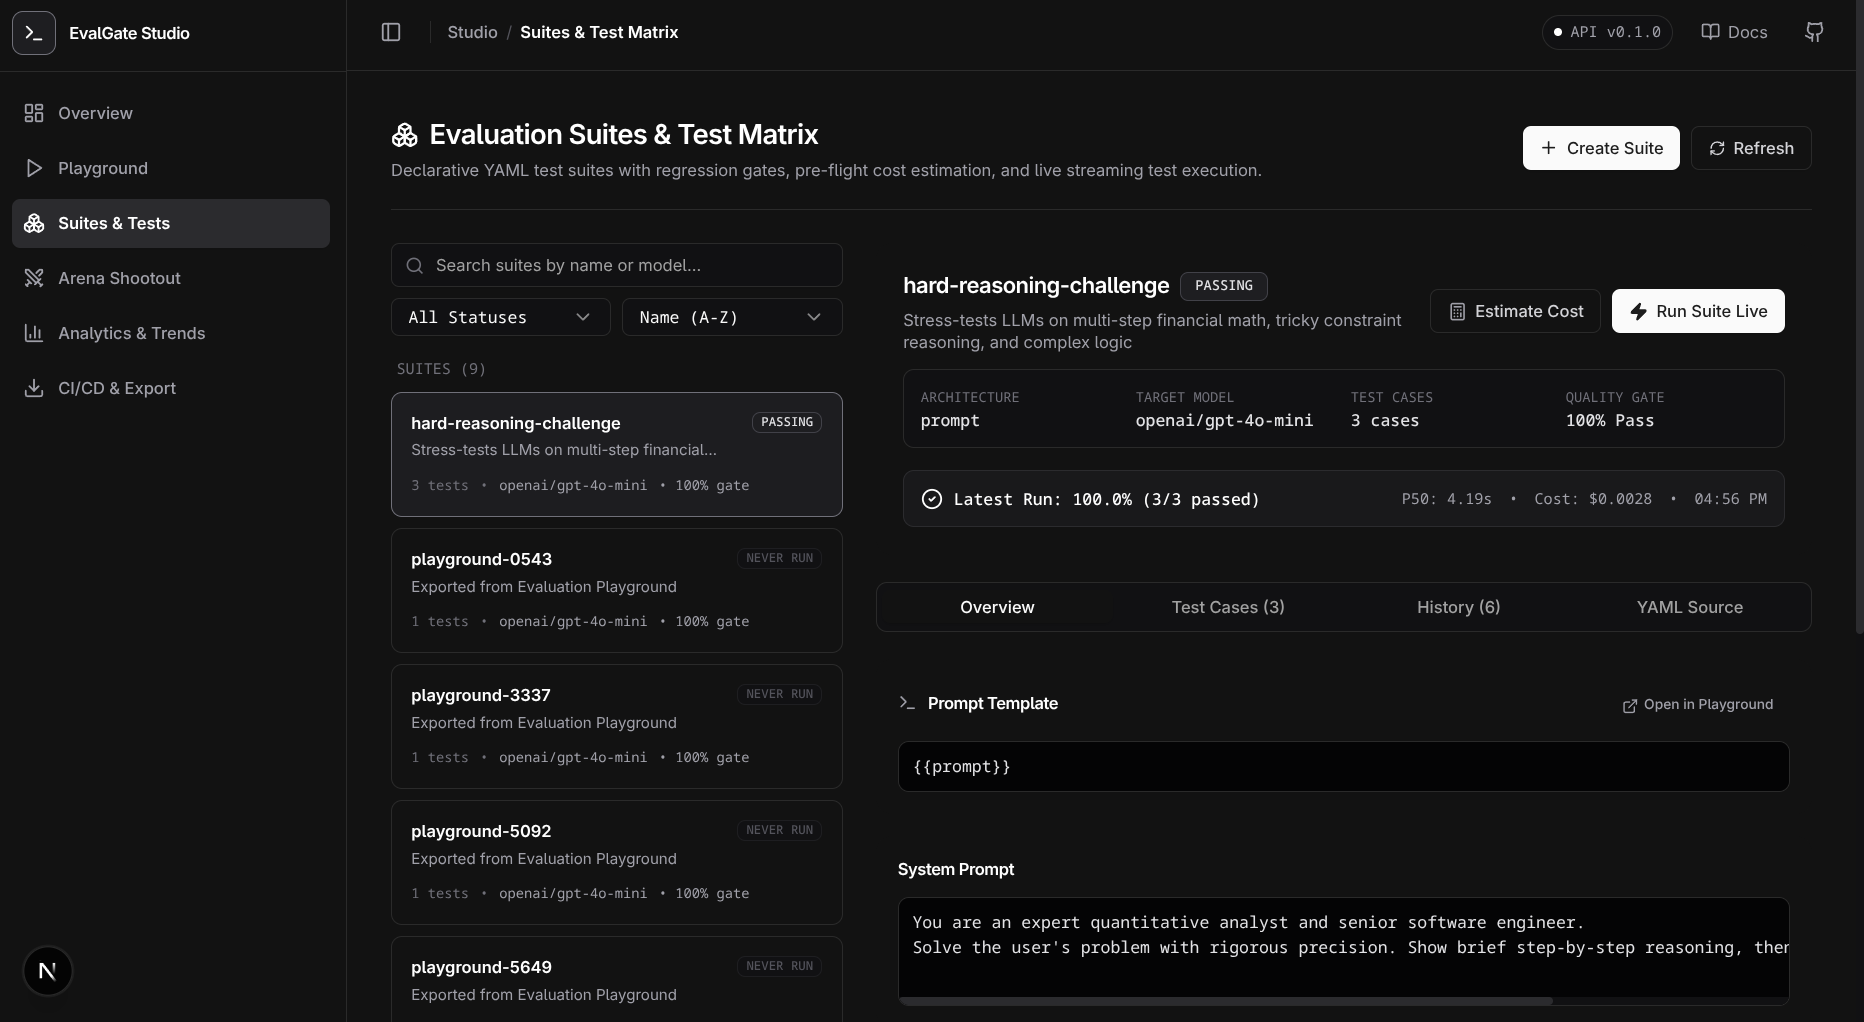Click the Run Suite Live button
Screen dimensions: 1864x1022
[x=1698, y=311]
